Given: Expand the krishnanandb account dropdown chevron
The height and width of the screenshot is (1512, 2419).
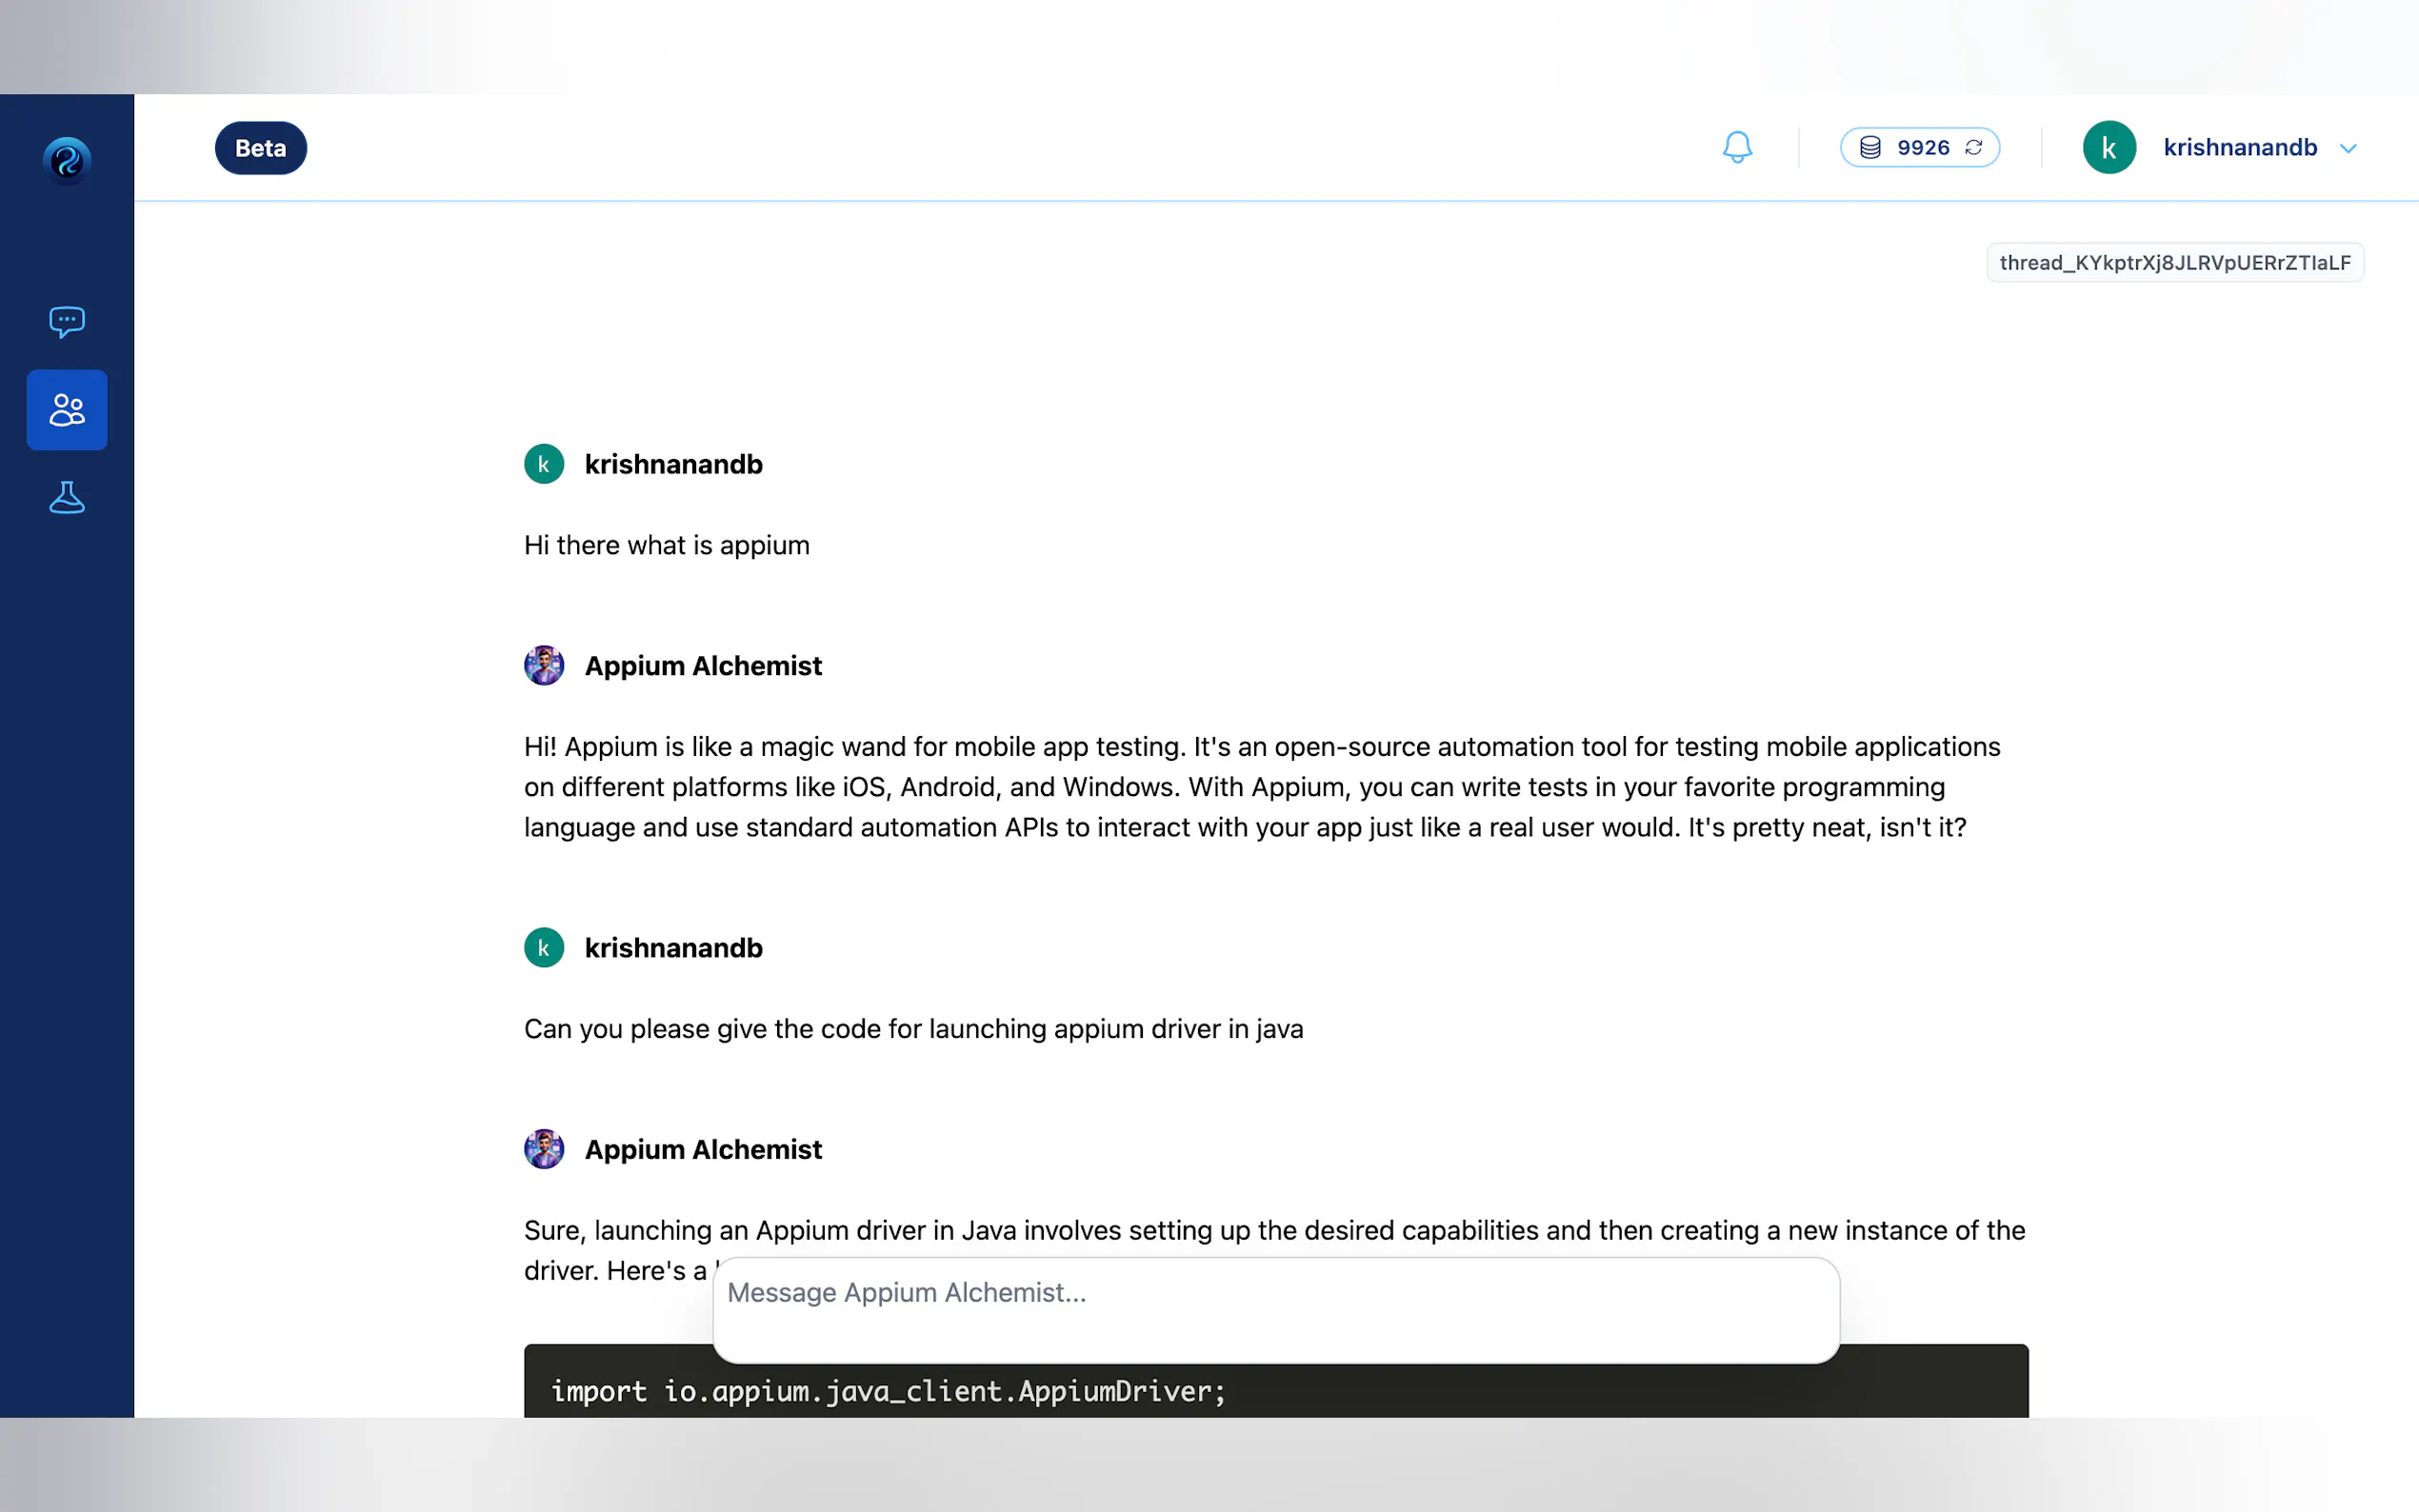Looking at the screenshot, I should (2348, 148).
